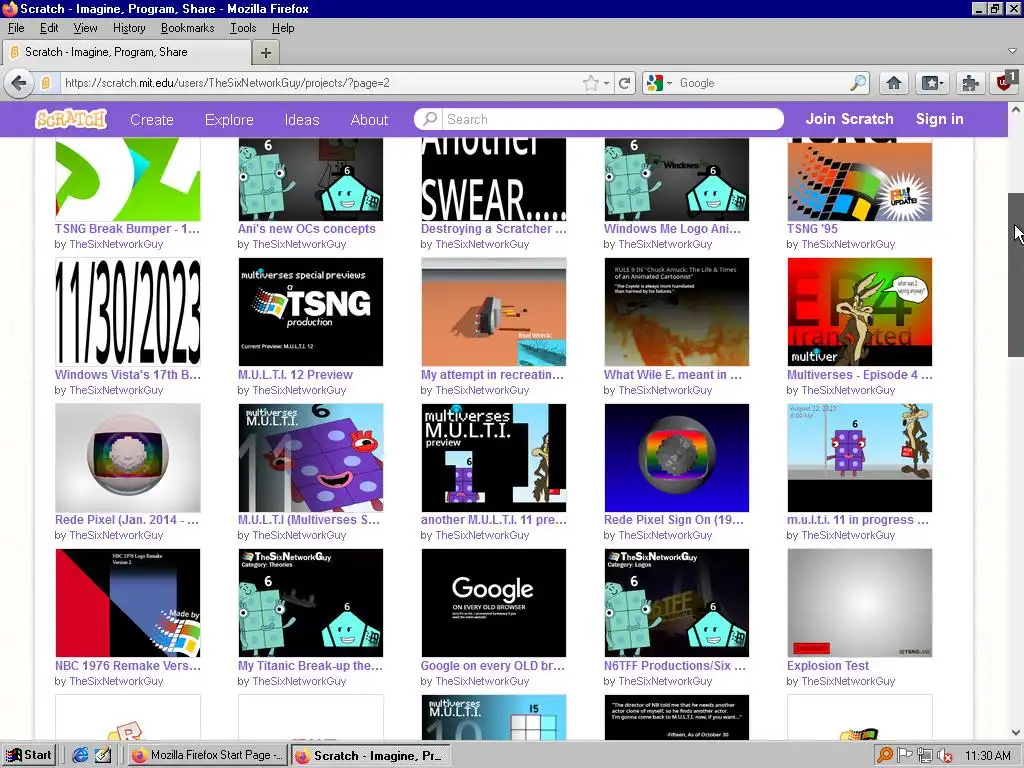Click Join Scratch
The height and width of the screenshot is (768, 1024).
pos(849,119)
